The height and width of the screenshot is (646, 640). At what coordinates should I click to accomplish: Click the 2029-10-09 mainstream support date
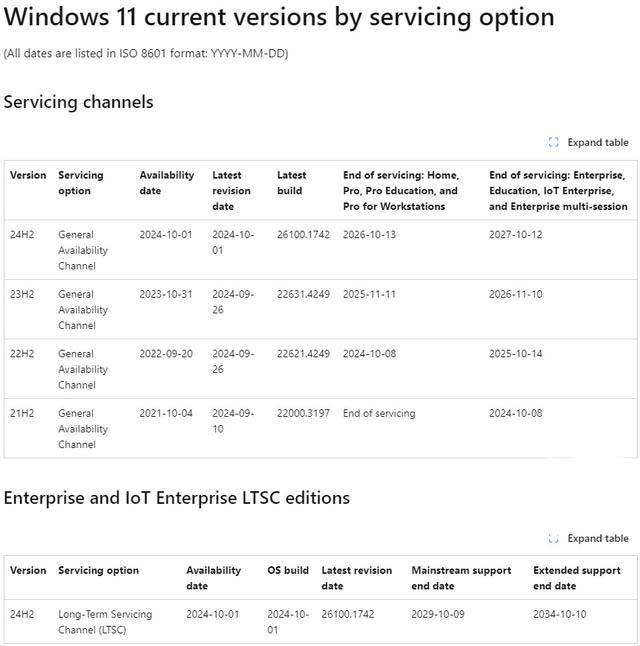[x=438, y=614]
